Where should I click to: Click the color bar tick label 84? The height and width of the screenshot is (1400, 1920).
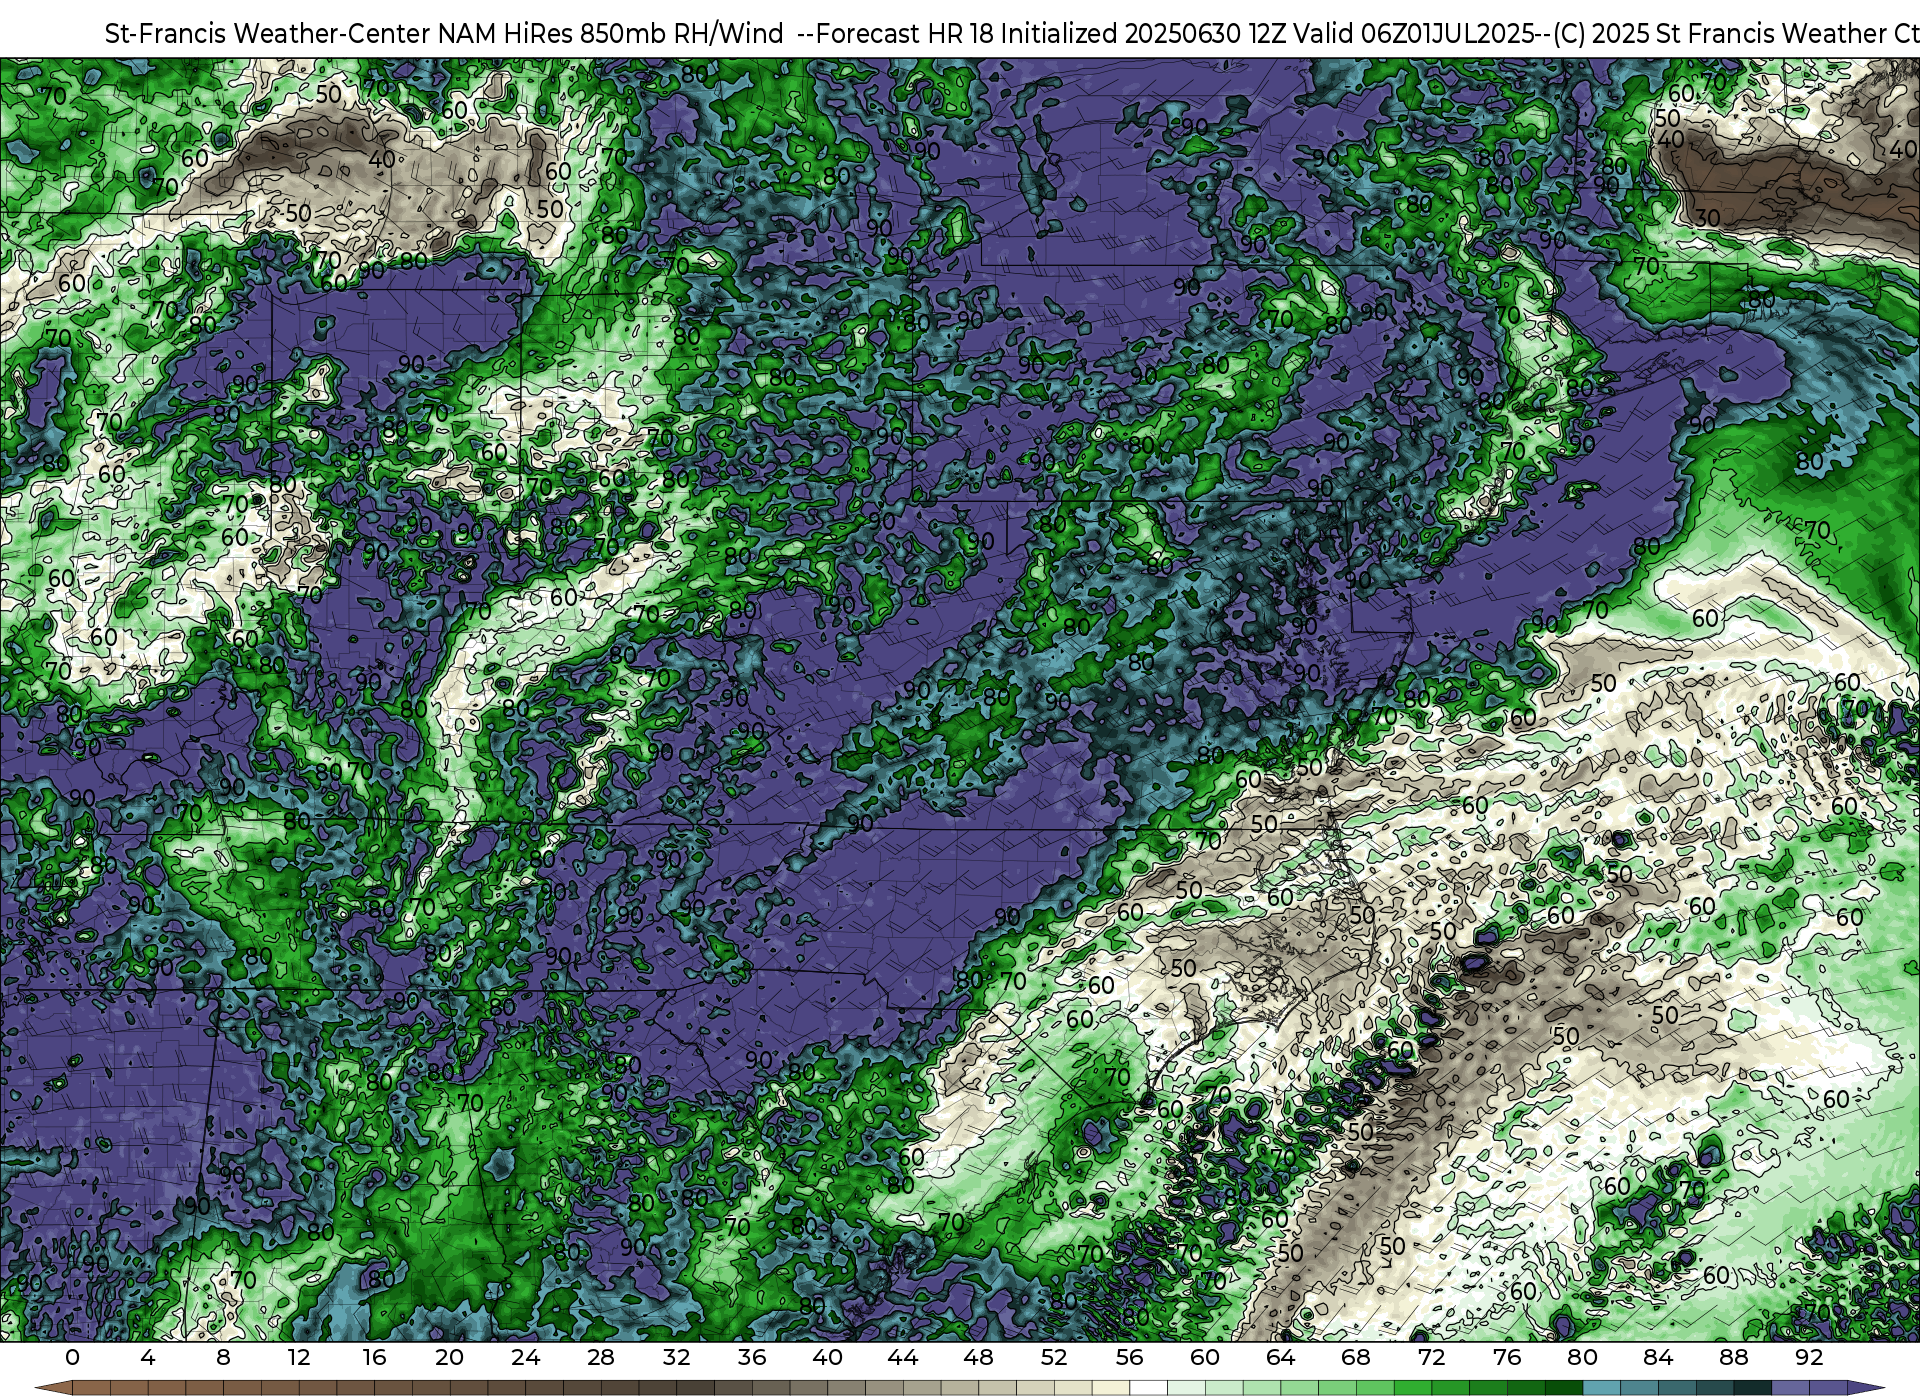1658,1357
